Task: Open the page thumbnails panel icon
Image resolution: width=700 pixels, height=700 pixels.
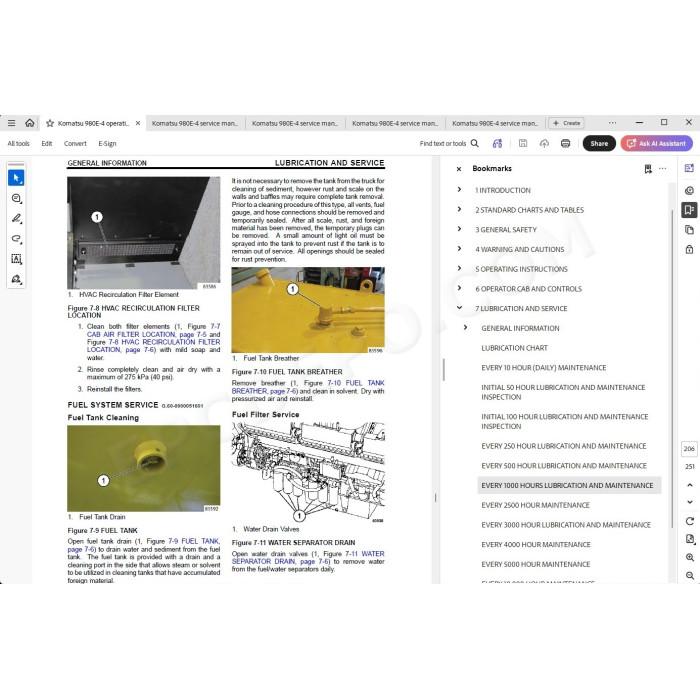Action: (689, 229)
